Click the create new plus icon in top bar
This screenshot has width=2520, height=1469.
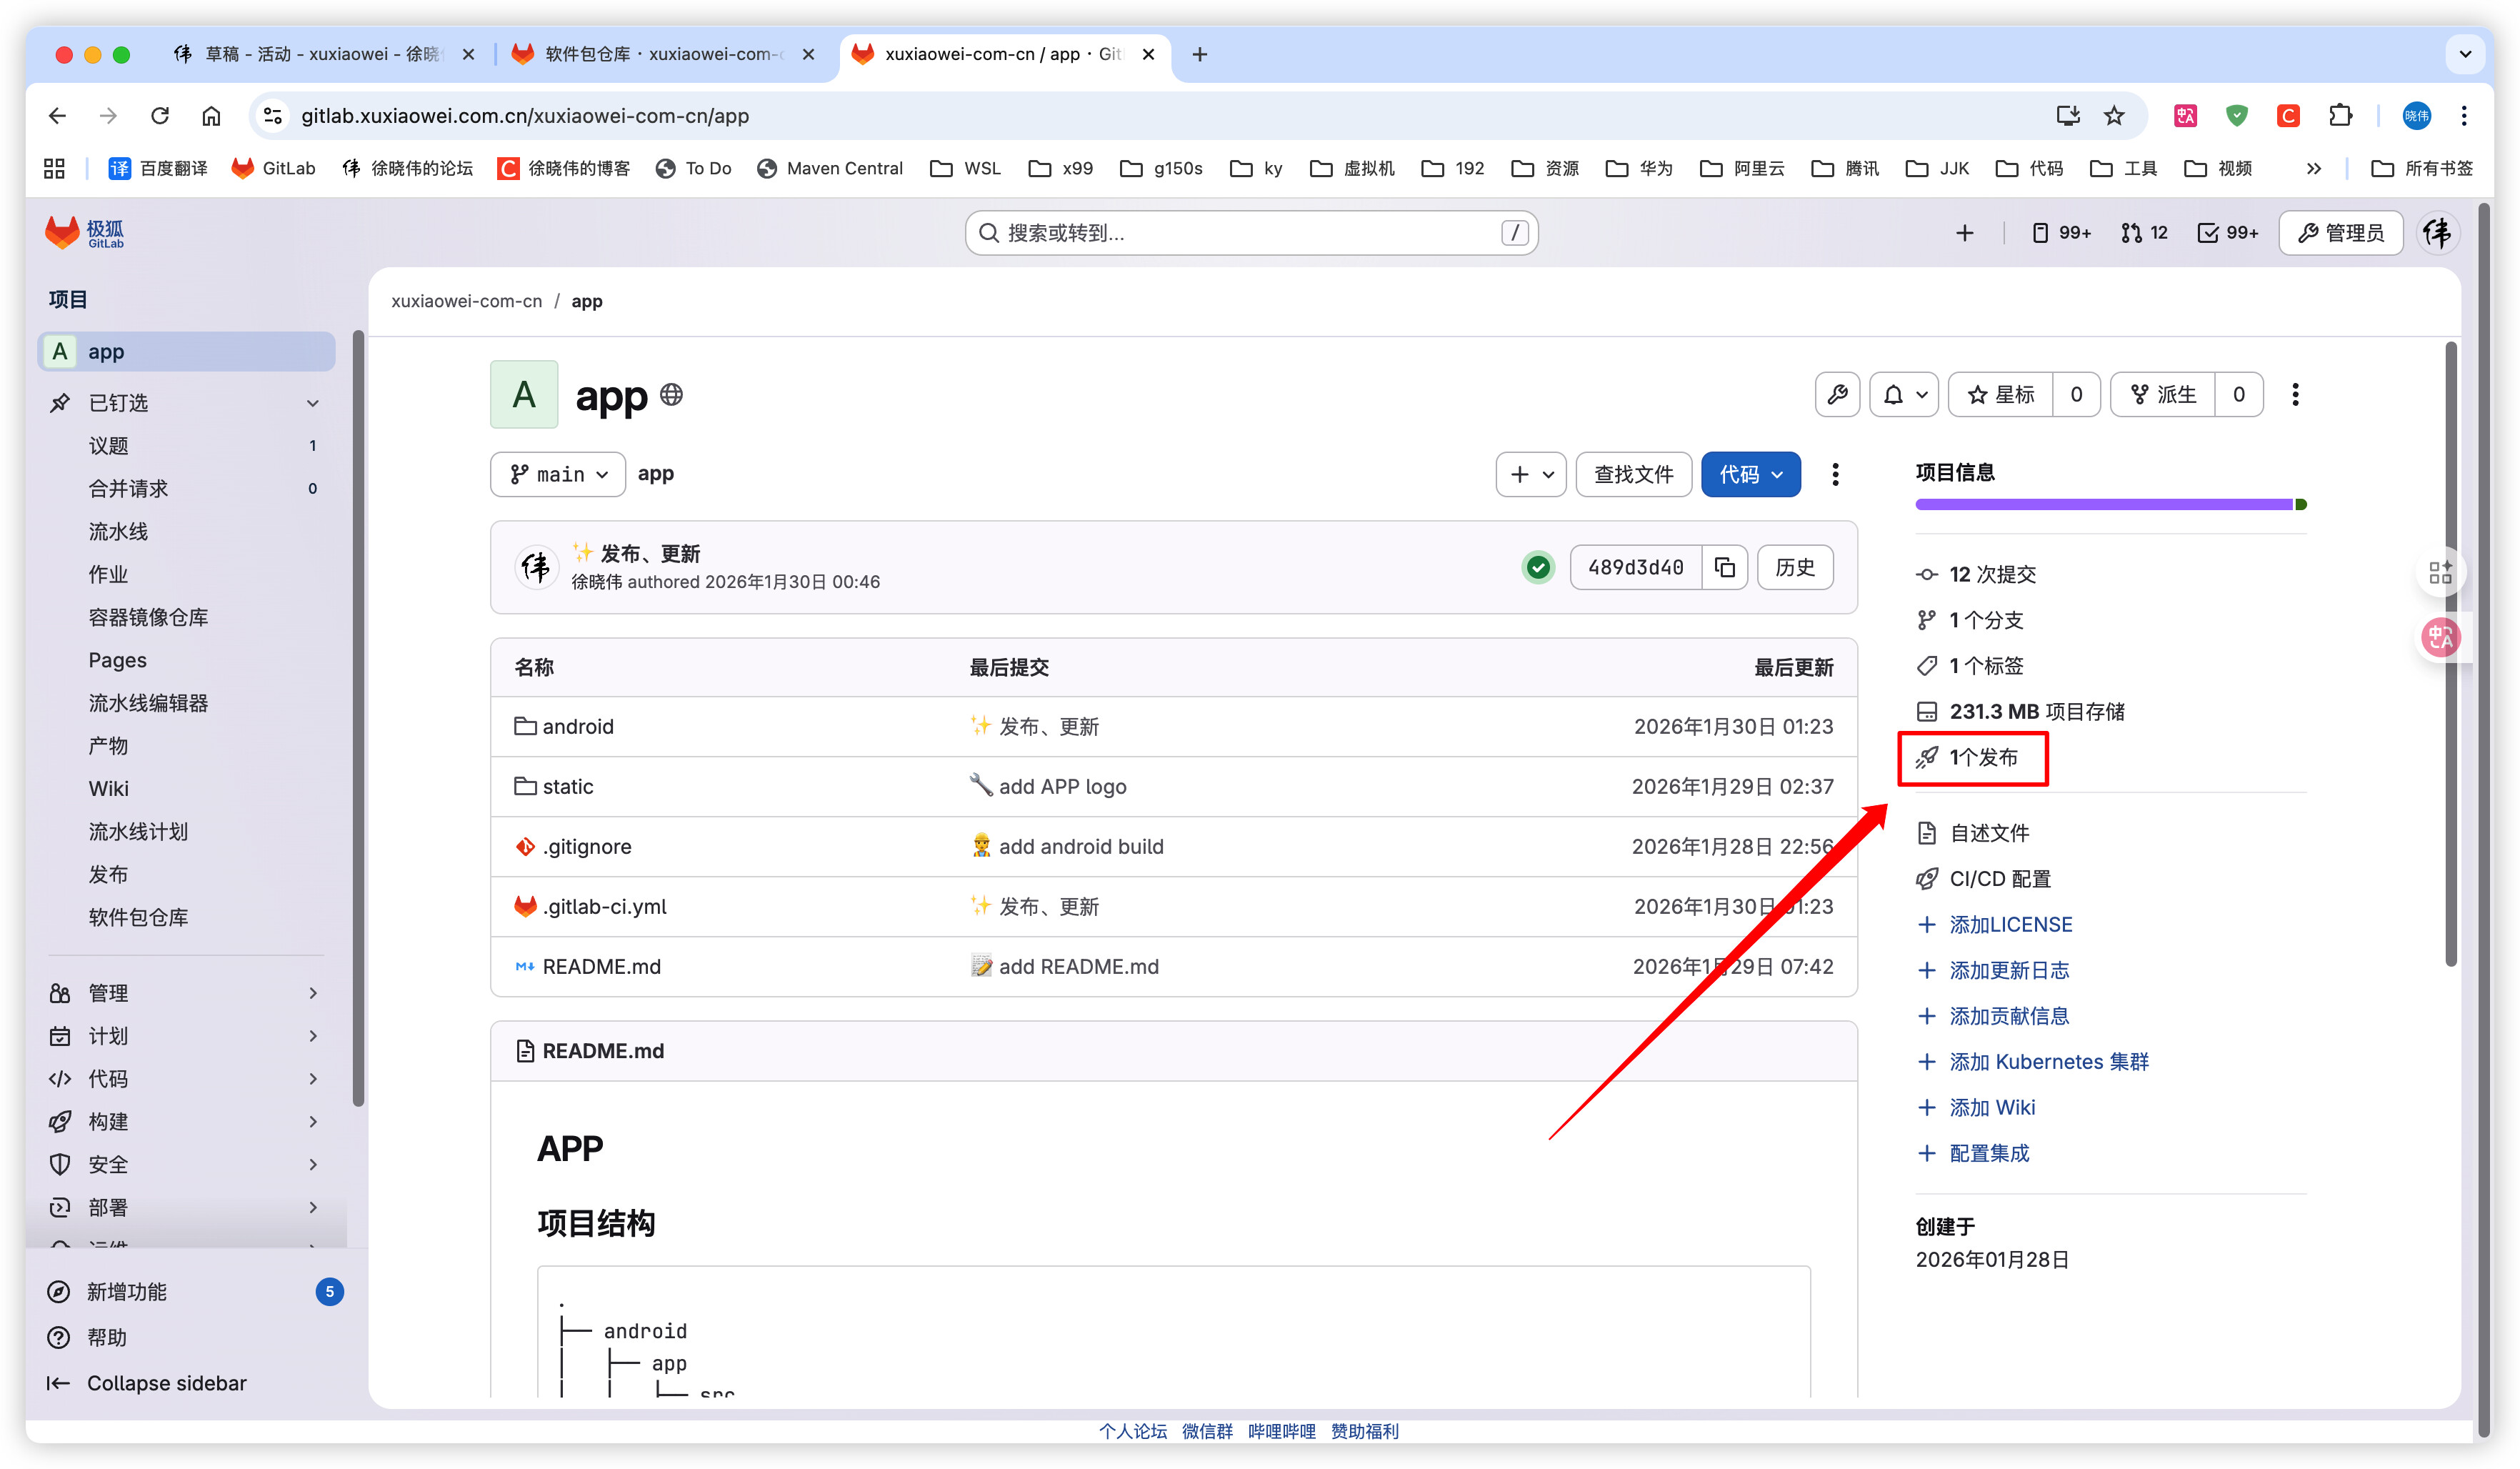[1964, 233]
